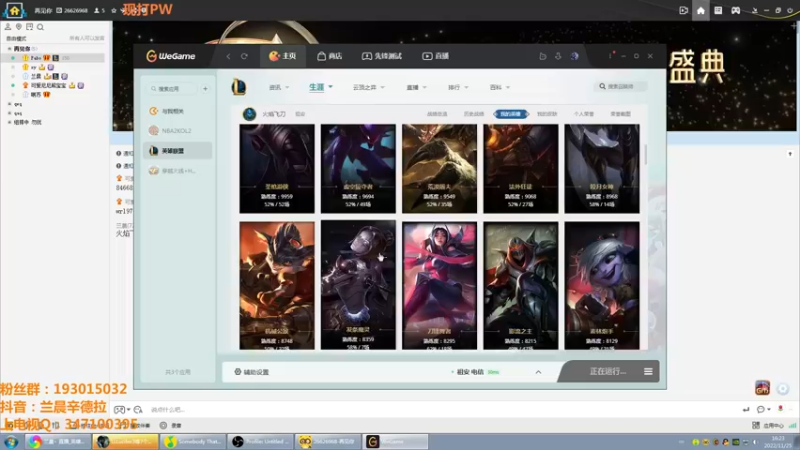Click WeGame user avatar in header

coord(574,56)
